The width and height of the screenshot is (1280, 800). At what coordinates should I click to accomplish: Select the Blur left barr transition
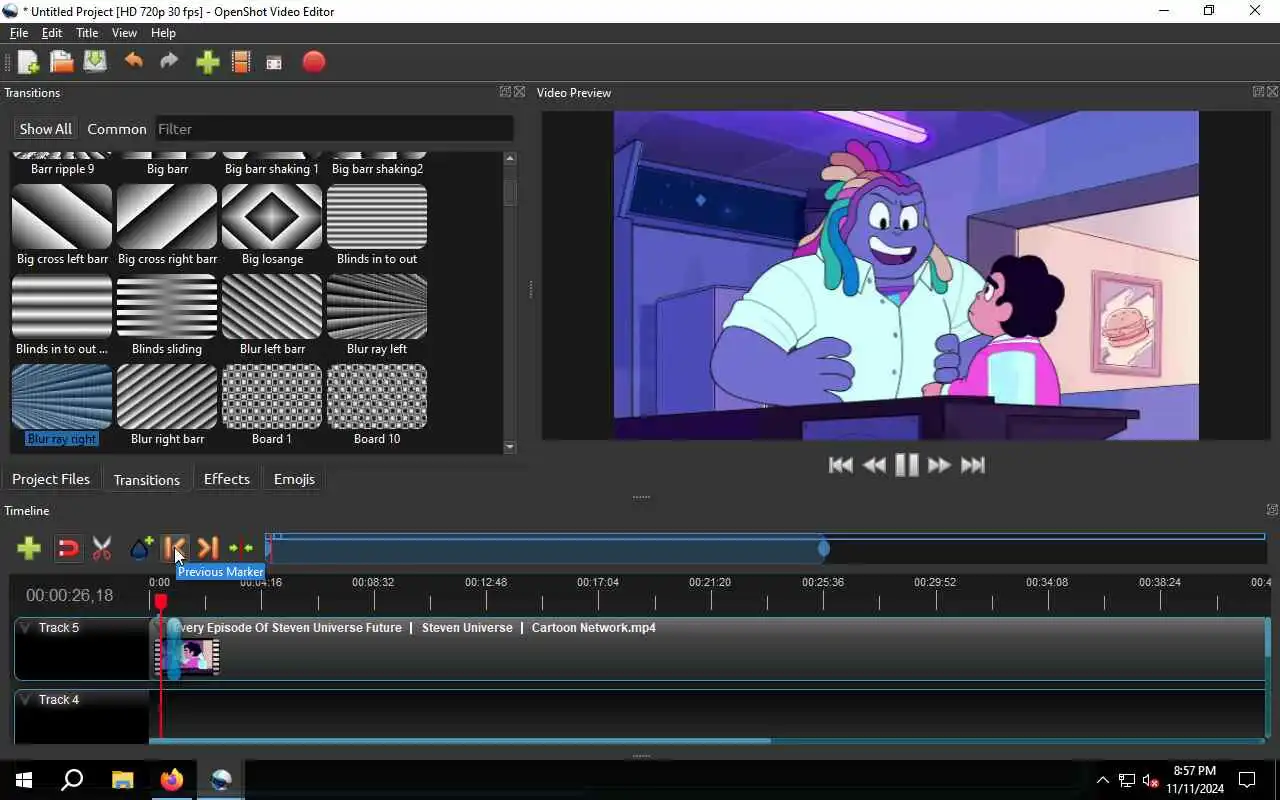click(272, 316)
